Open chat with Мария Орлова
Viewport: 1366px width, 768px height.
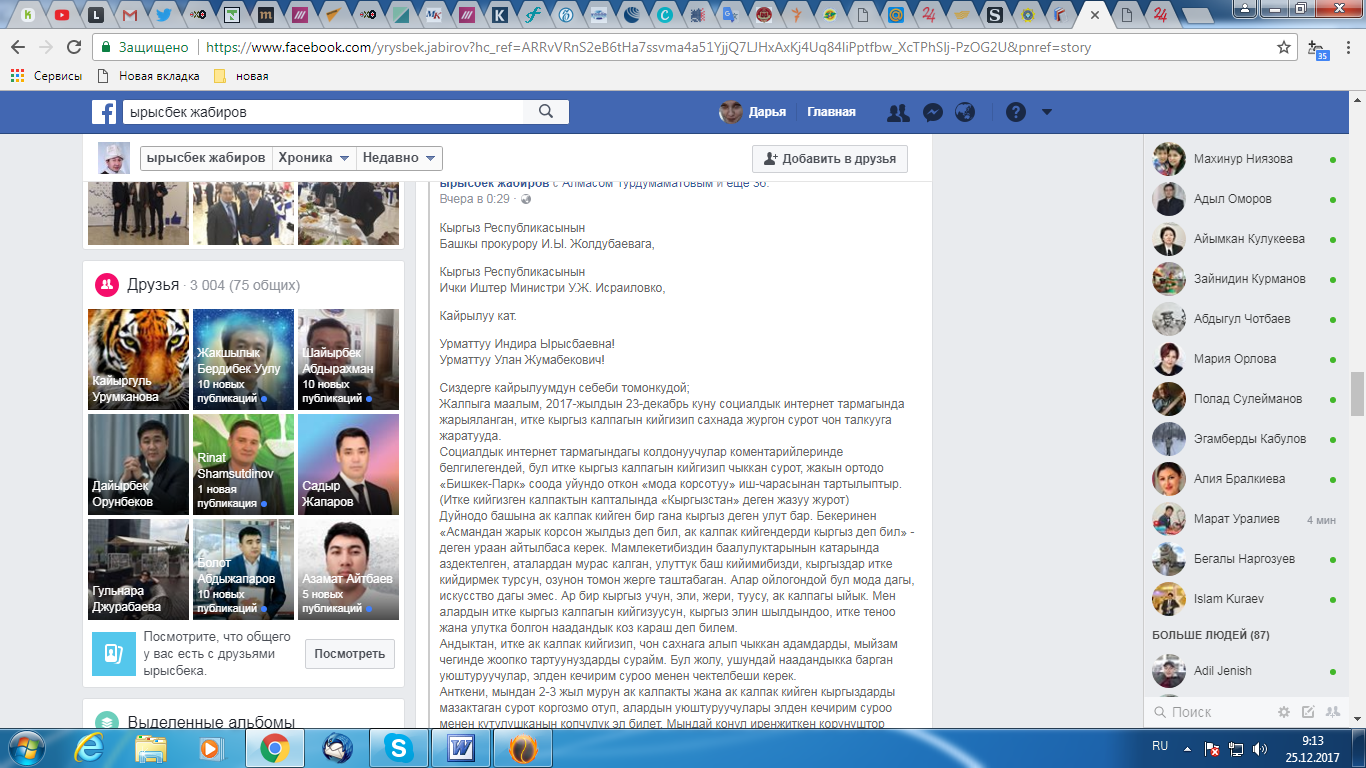coord(1234,359)
